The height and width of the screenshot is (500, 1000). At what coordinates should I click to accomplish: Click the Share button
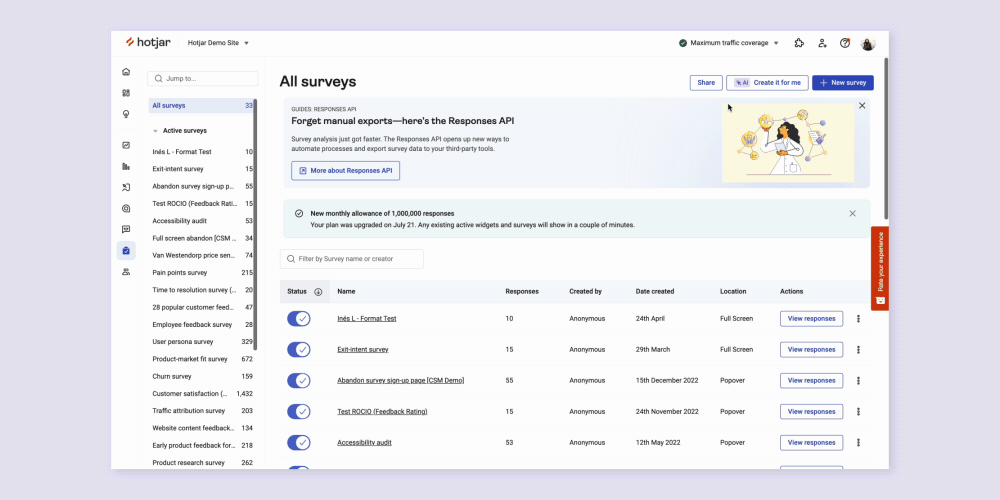coord(706,83)
